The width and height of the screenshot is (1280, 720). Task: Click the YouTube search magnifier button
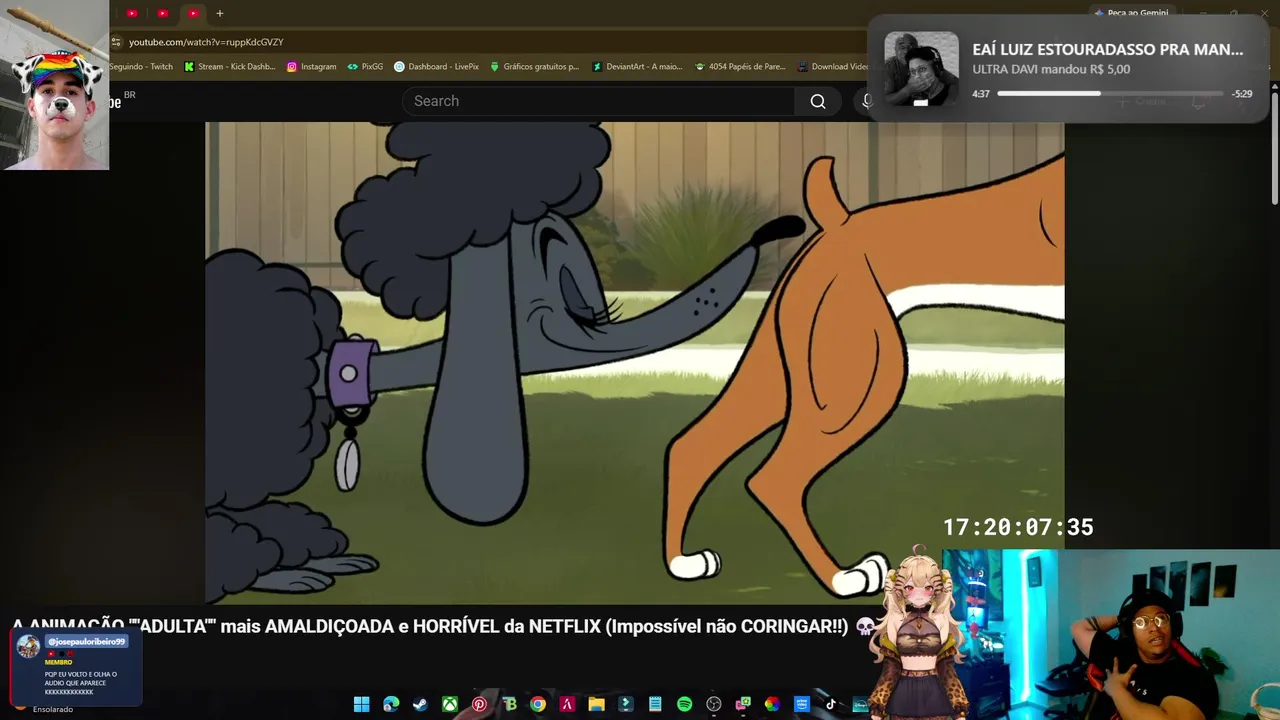point(818,101)
